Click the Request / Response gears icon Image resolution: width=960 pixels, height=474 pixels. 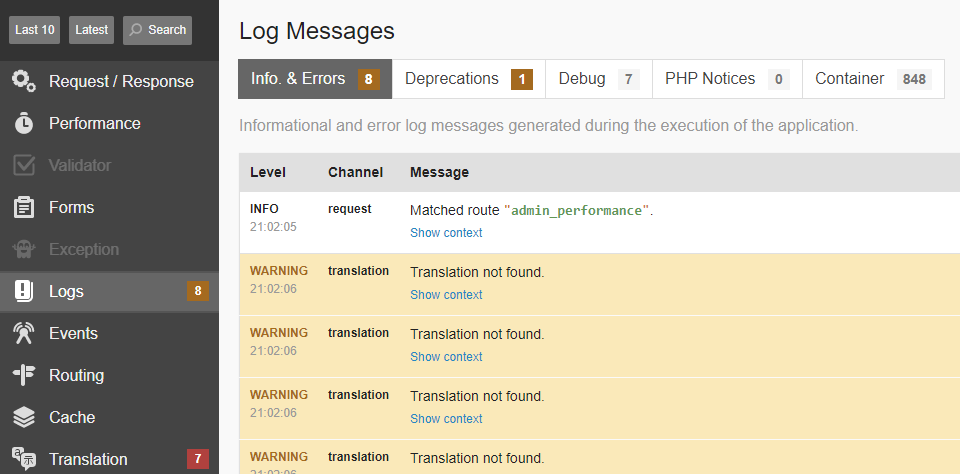pyautogui.click(x=24, y=81)
